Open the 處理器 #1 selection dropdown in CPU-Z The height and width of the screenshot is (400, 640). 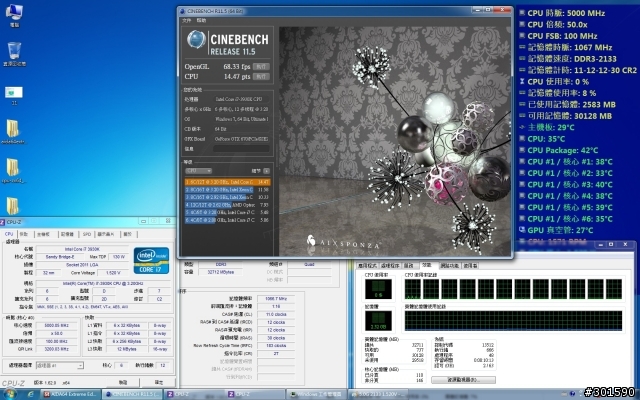pos(60,365)
